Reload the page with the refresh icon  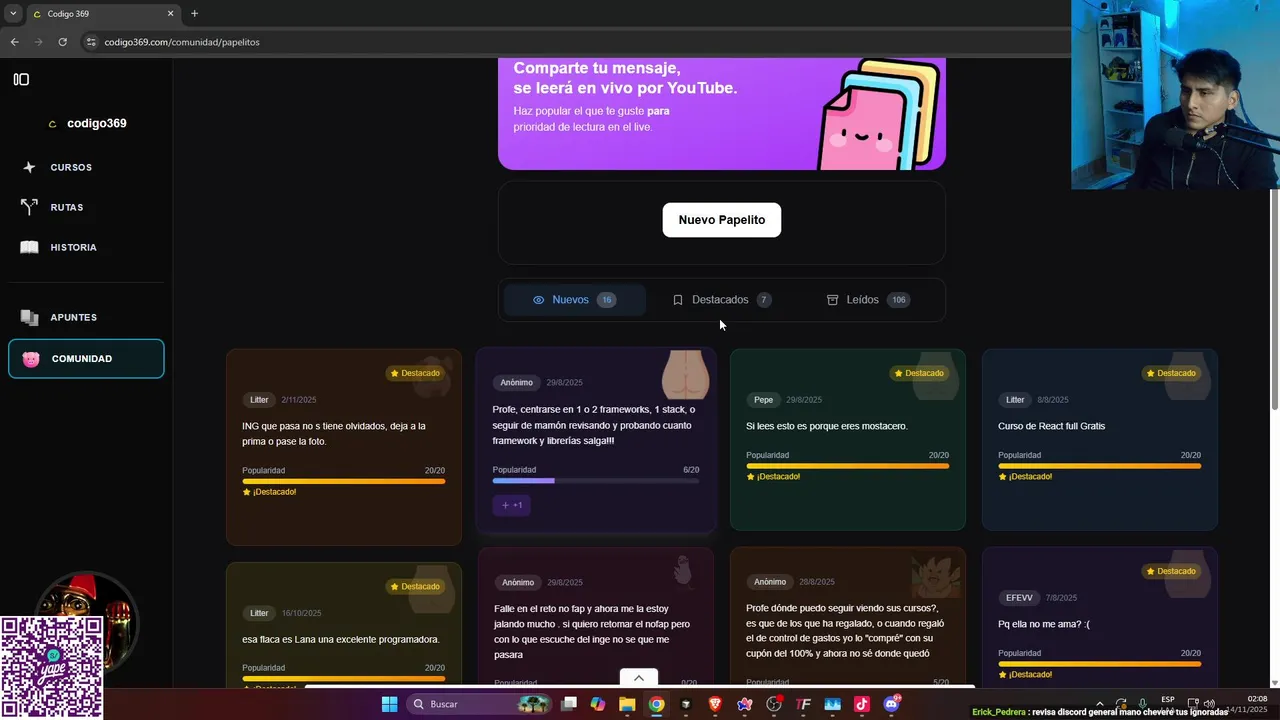tap(62, 42)
